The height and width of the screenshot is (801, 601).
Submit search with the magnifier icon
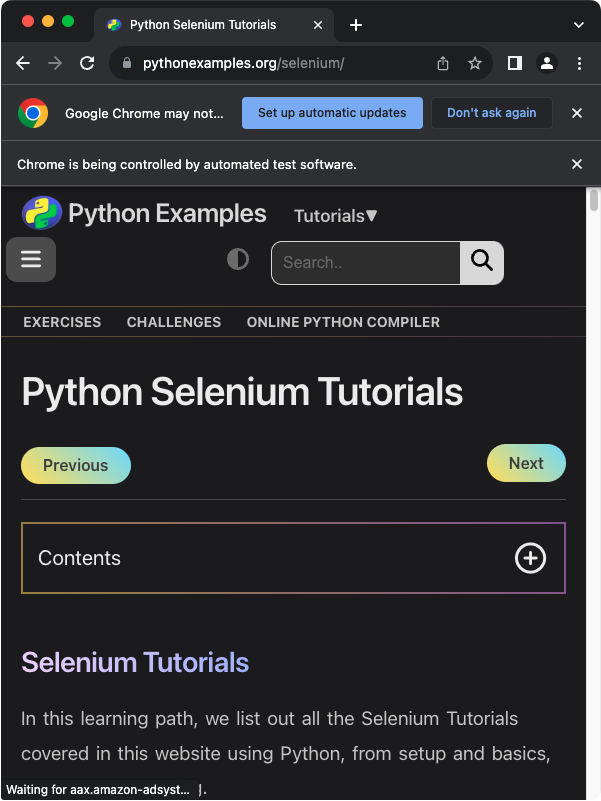click(x=481, y=263)
